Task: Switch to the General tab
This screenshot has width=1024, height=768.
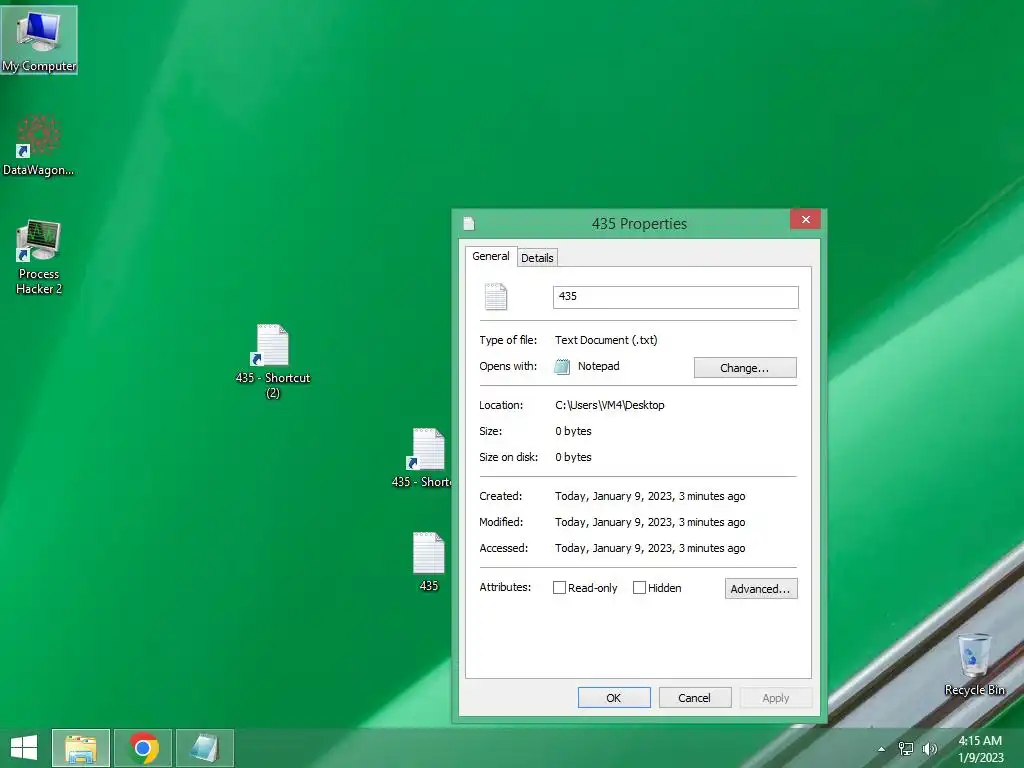Action: click(x=491, y=256)
